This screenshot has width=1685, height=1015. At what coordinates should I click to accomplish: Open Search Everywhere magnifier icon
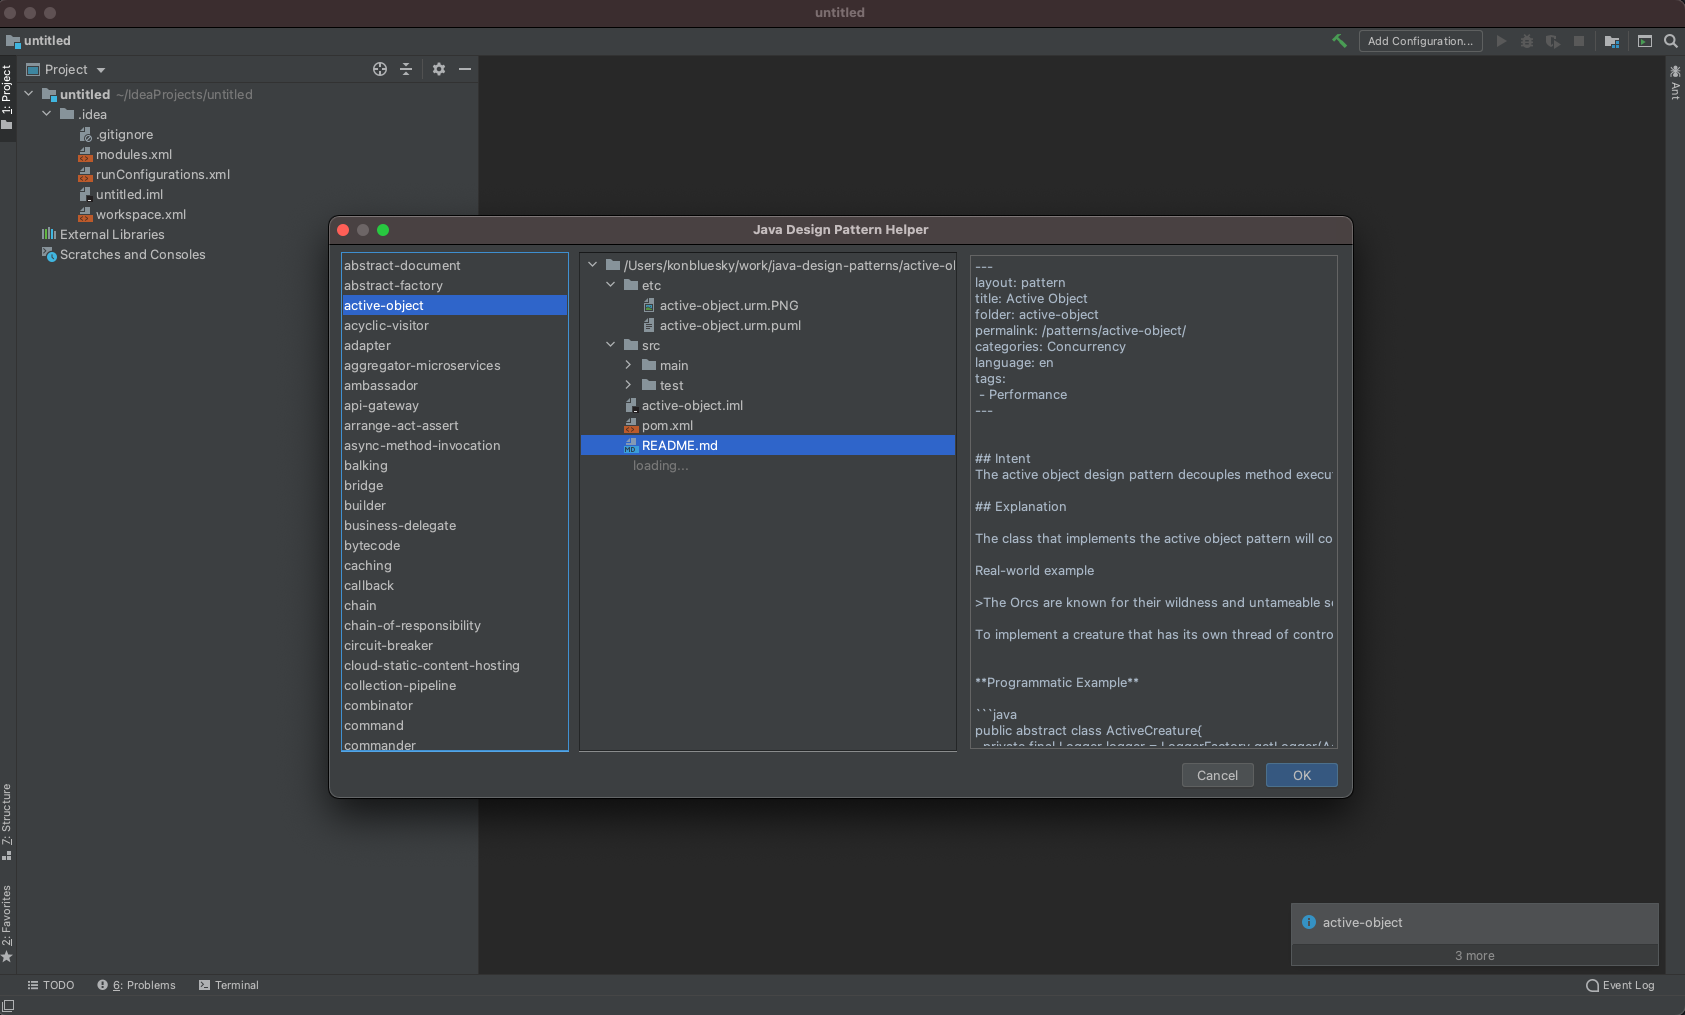[1671, 41]
